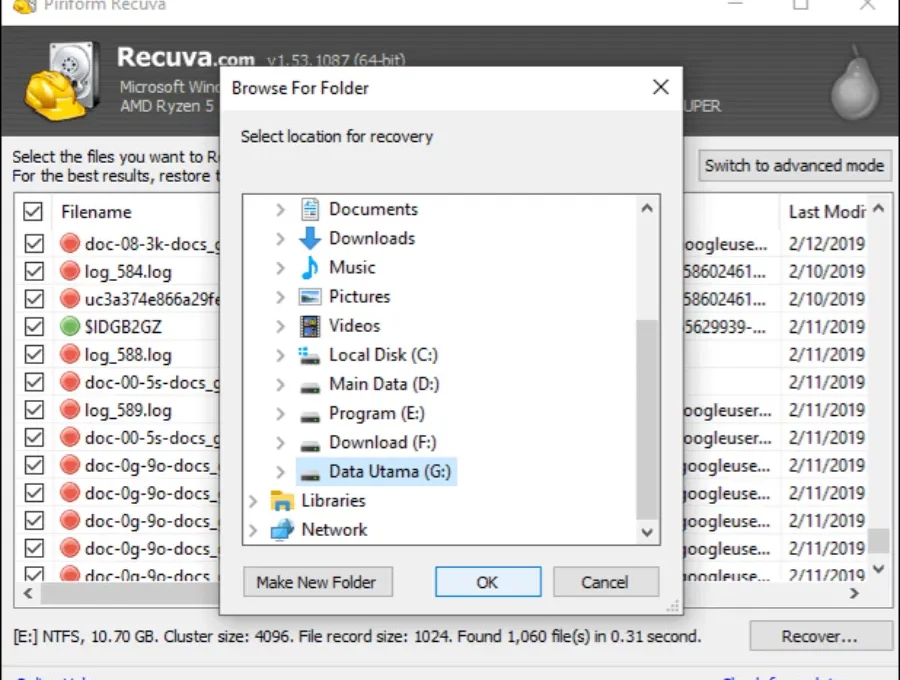Uncheck the doc-08-3k-docs file checkbox
900x680 pixels.
point(34,243)
